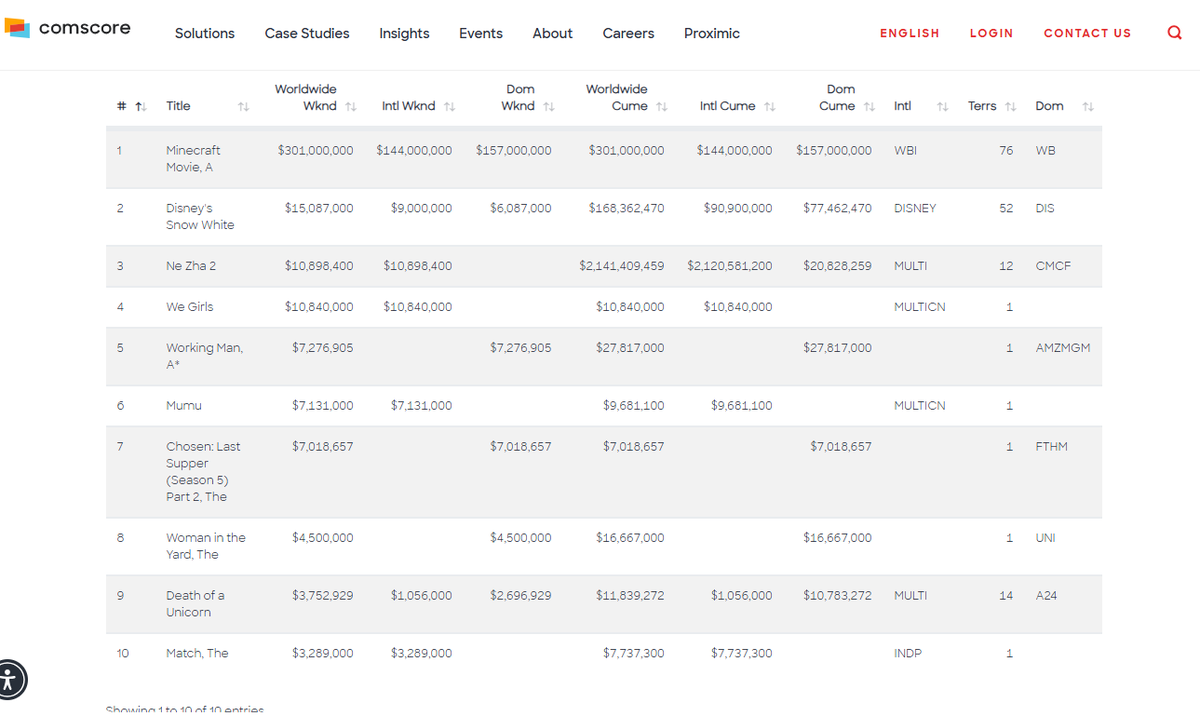This screenshot has width=1200, height=716.
Task: Sort by Dom Wknd column arrows
Action: tap(549, 106)
